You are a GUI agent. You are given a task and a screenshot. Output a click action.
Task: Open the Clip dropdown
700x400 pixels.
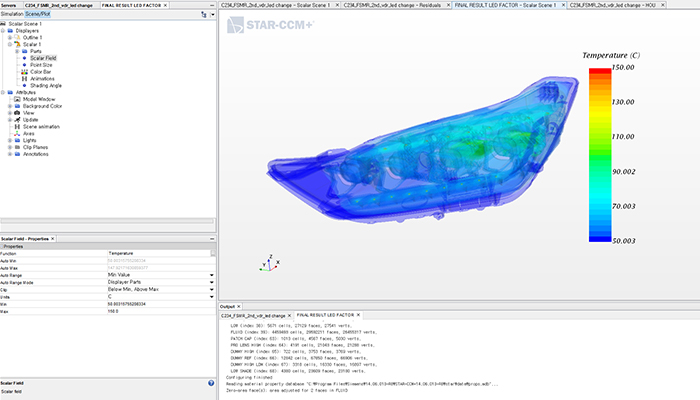click(212, 289)
